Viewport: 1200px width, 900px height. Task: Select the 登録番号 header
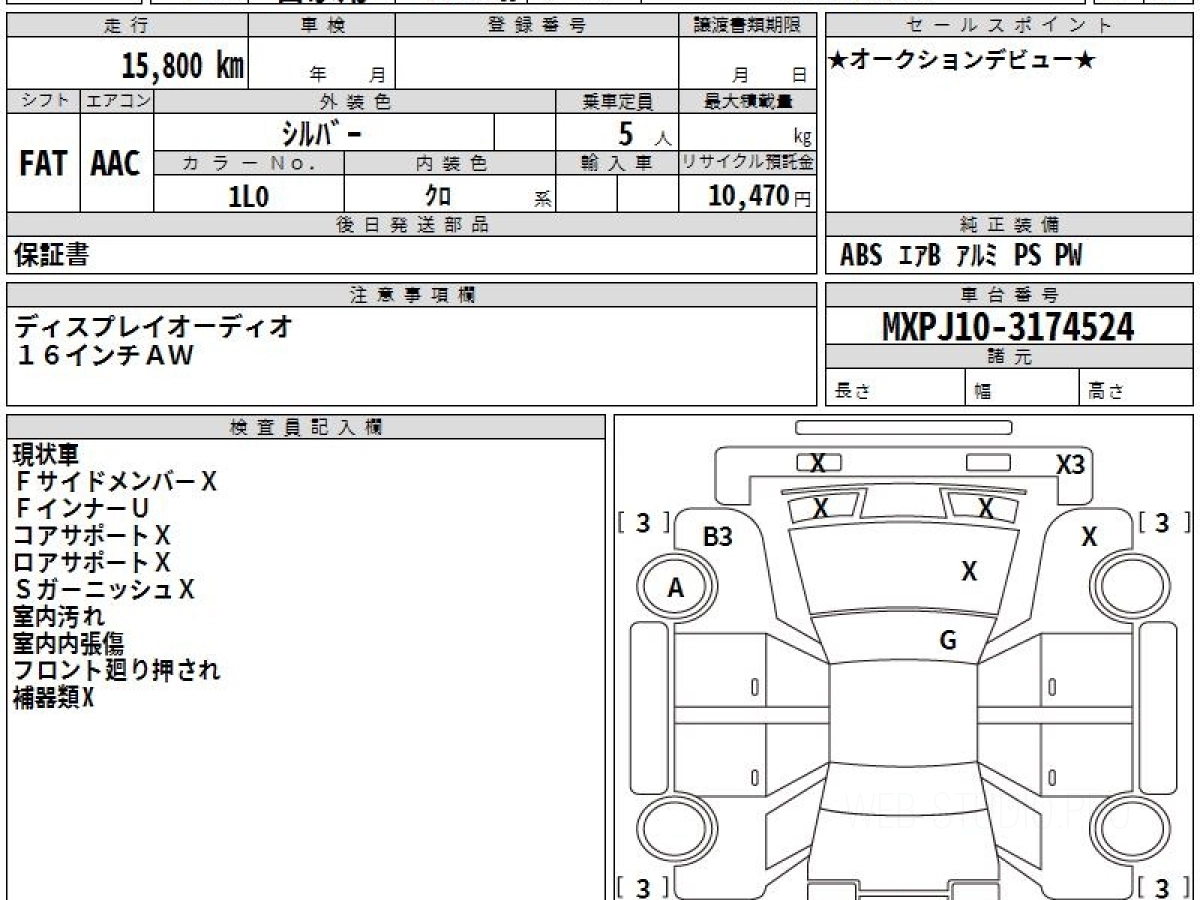point(536,26)
